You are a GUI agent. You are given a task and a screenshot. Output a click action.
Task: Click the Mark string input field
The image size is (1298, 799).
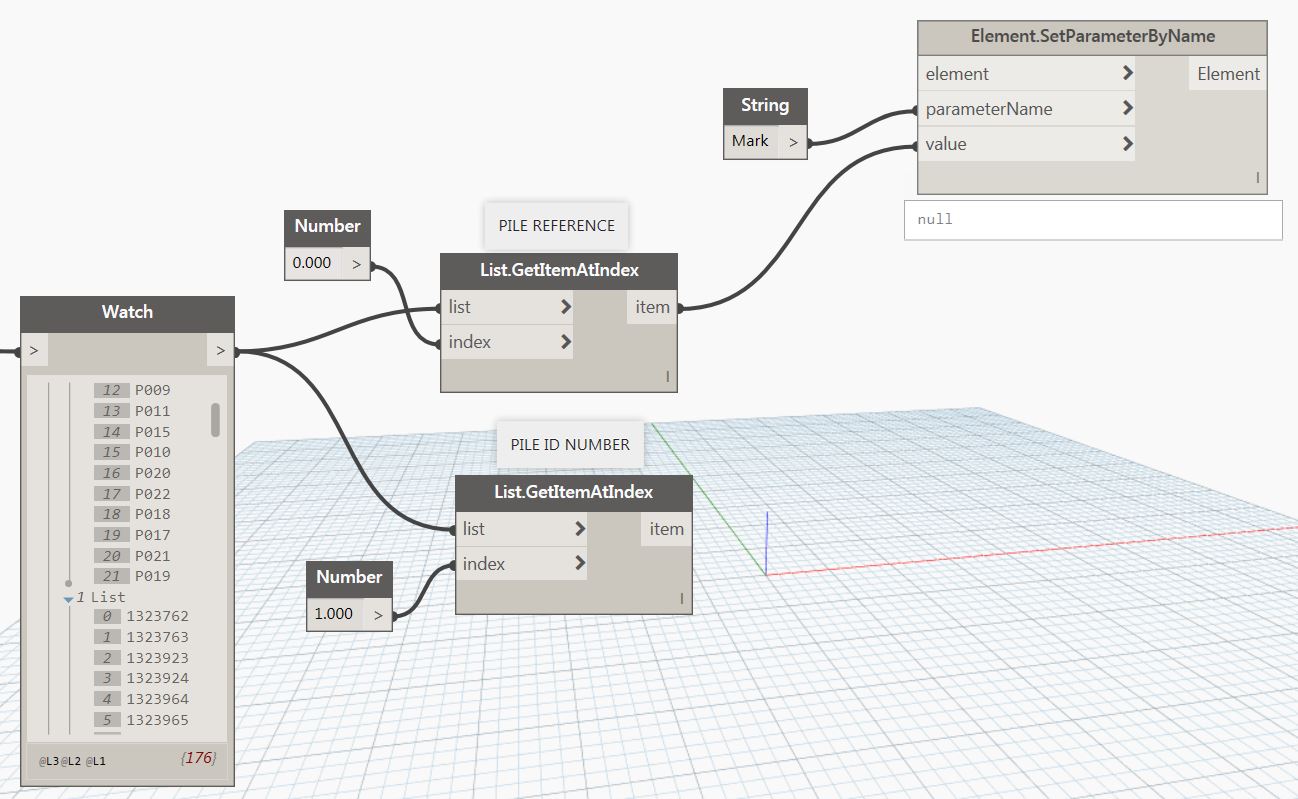pyautogui.click(x=751, y=141)
